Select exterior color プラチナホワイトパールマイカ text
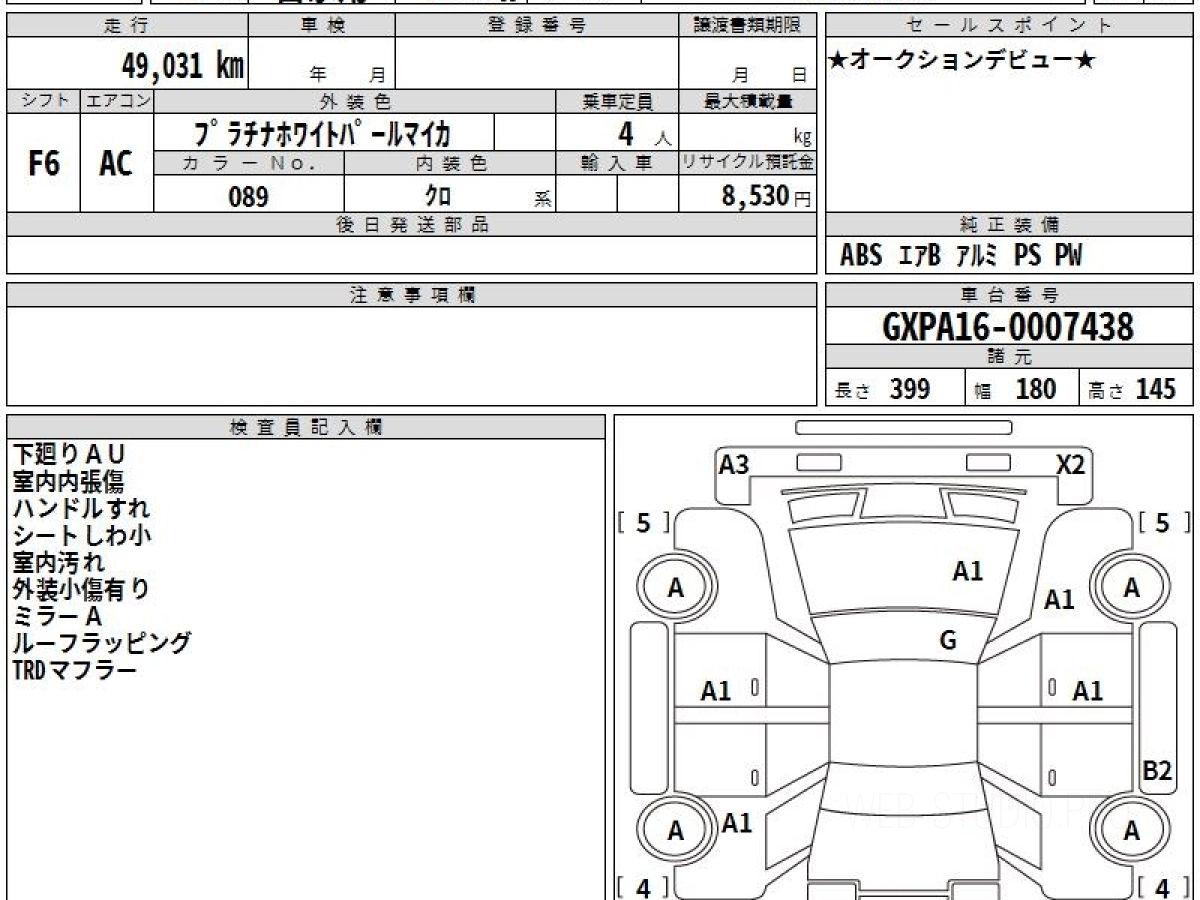1200x900 pixels. click(324, 132)
